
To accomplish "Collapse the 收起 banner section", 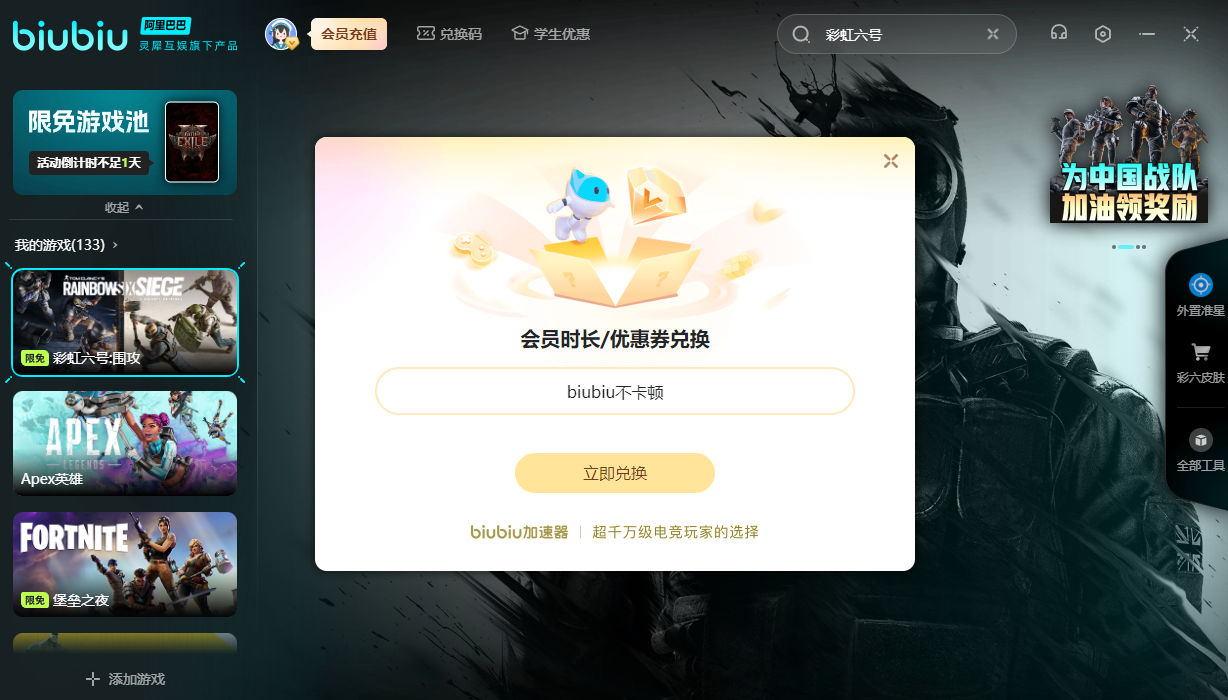I will coord(124,207).
